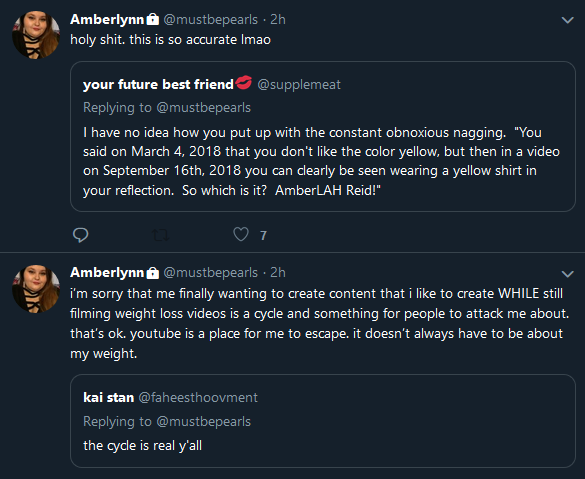Click @mustbepearls in second 'Replying to' line
Screen dimensions: 585x479
coord(204,422)
